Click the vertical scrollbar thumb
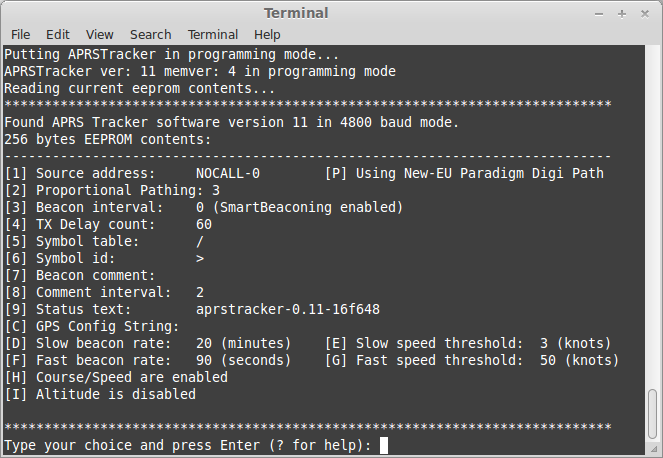Screen dimensions: 663x458 coord(652,414)
